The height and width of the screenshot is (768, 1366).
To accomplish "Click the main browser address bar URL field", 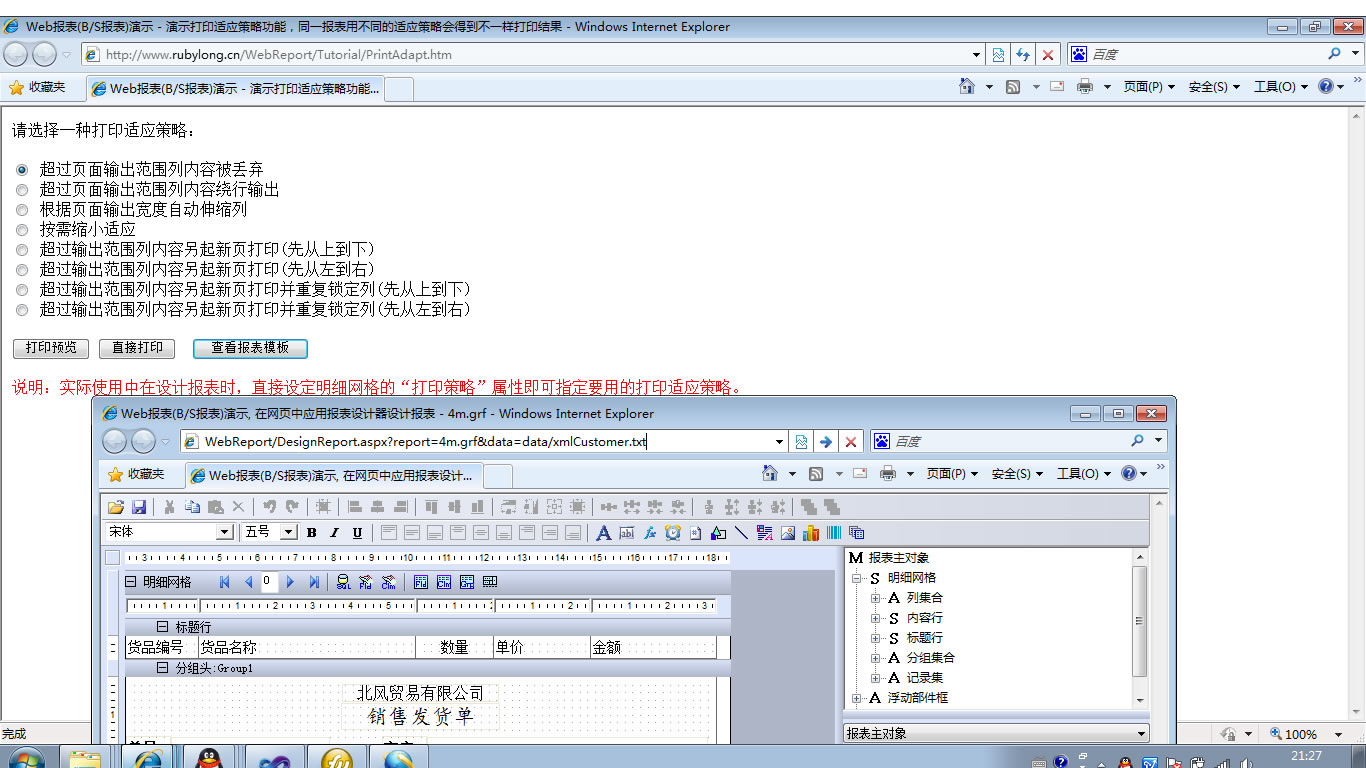I will tap(530, 55).
